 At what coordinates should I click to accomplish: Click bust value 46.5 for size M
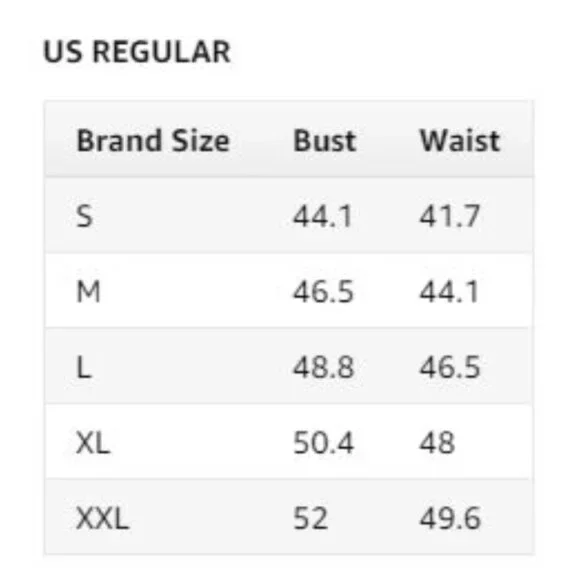[323, 291]
